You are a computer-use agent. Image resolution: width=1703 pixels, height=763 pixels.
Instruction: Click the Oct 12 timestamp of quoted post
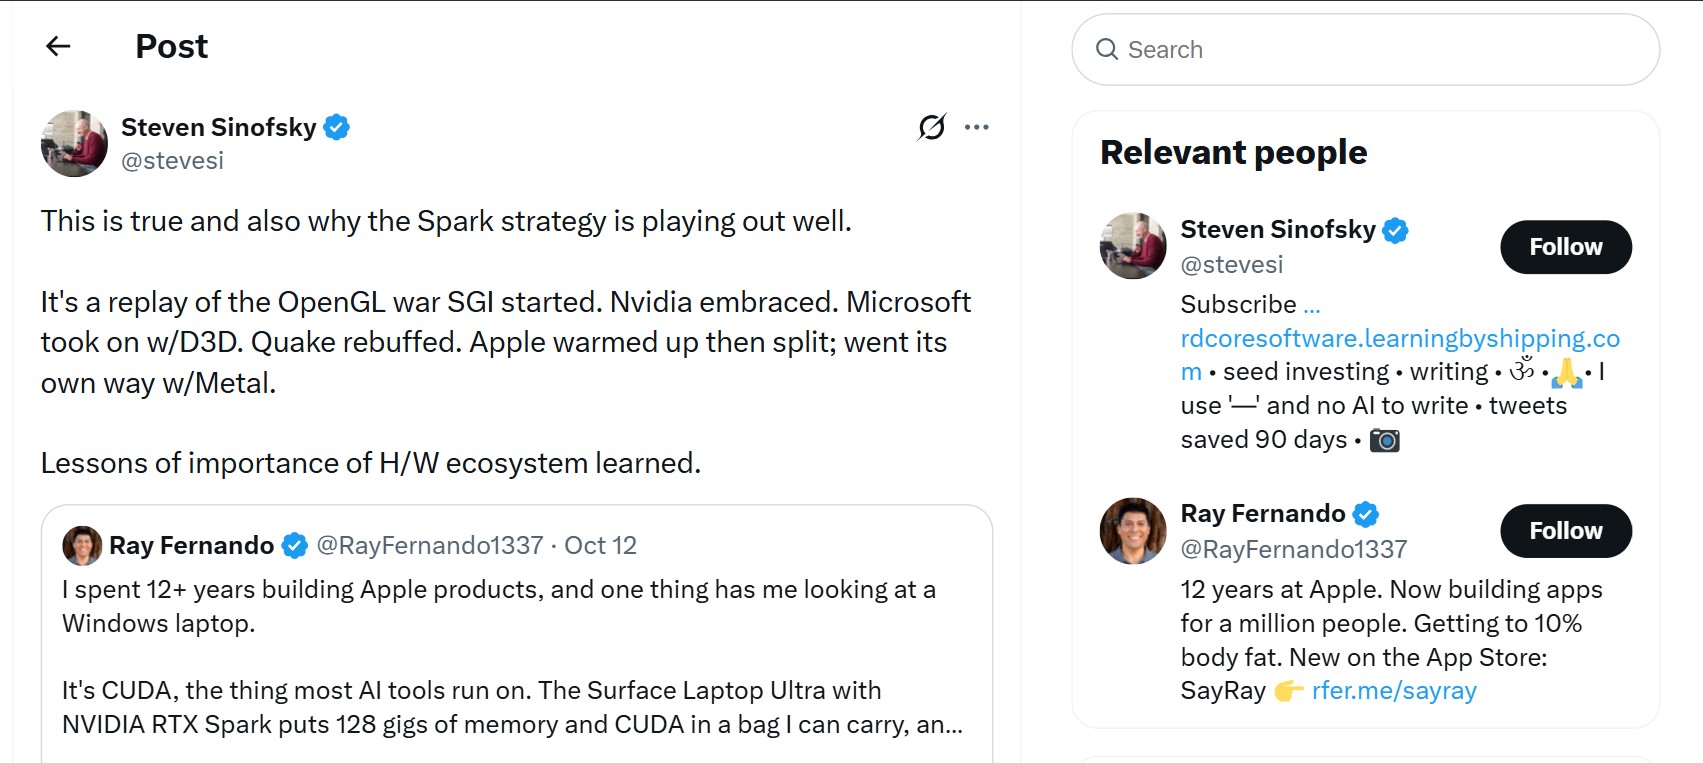click(x=600, y=545)
